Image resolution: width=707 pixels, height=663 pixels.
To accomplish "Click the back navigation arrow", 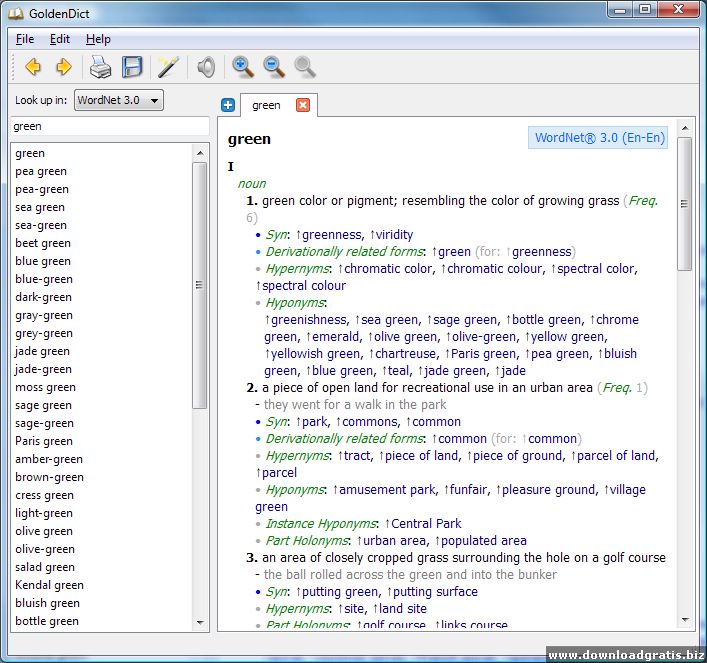I will (x=33, y=67).
